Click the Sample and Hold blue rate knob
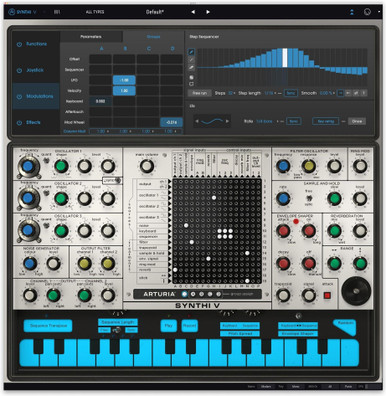Viewport: 386px width, 396px height. coord(283,198)
